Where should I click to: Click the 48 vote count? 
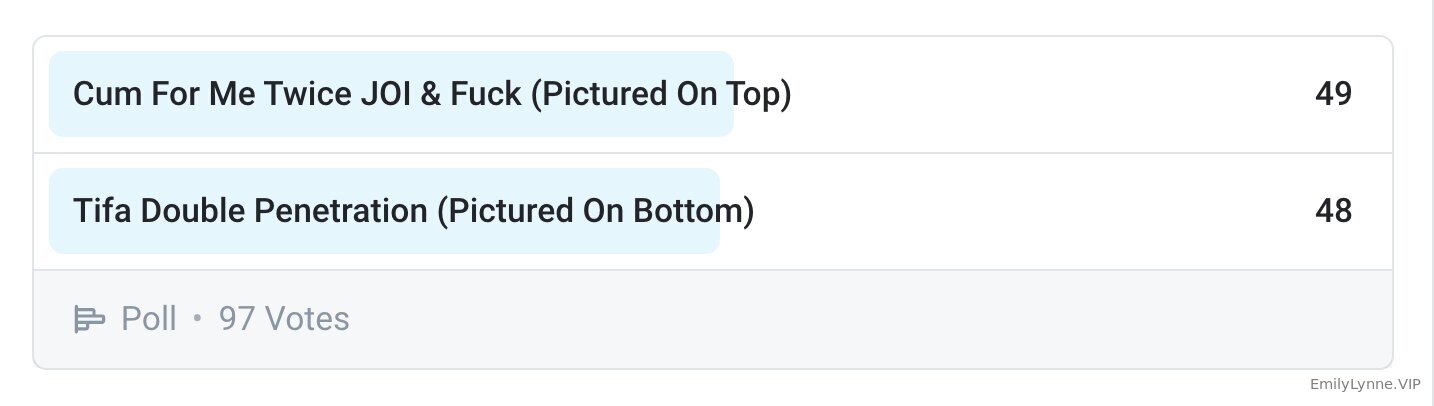[x=1333, y=211]
